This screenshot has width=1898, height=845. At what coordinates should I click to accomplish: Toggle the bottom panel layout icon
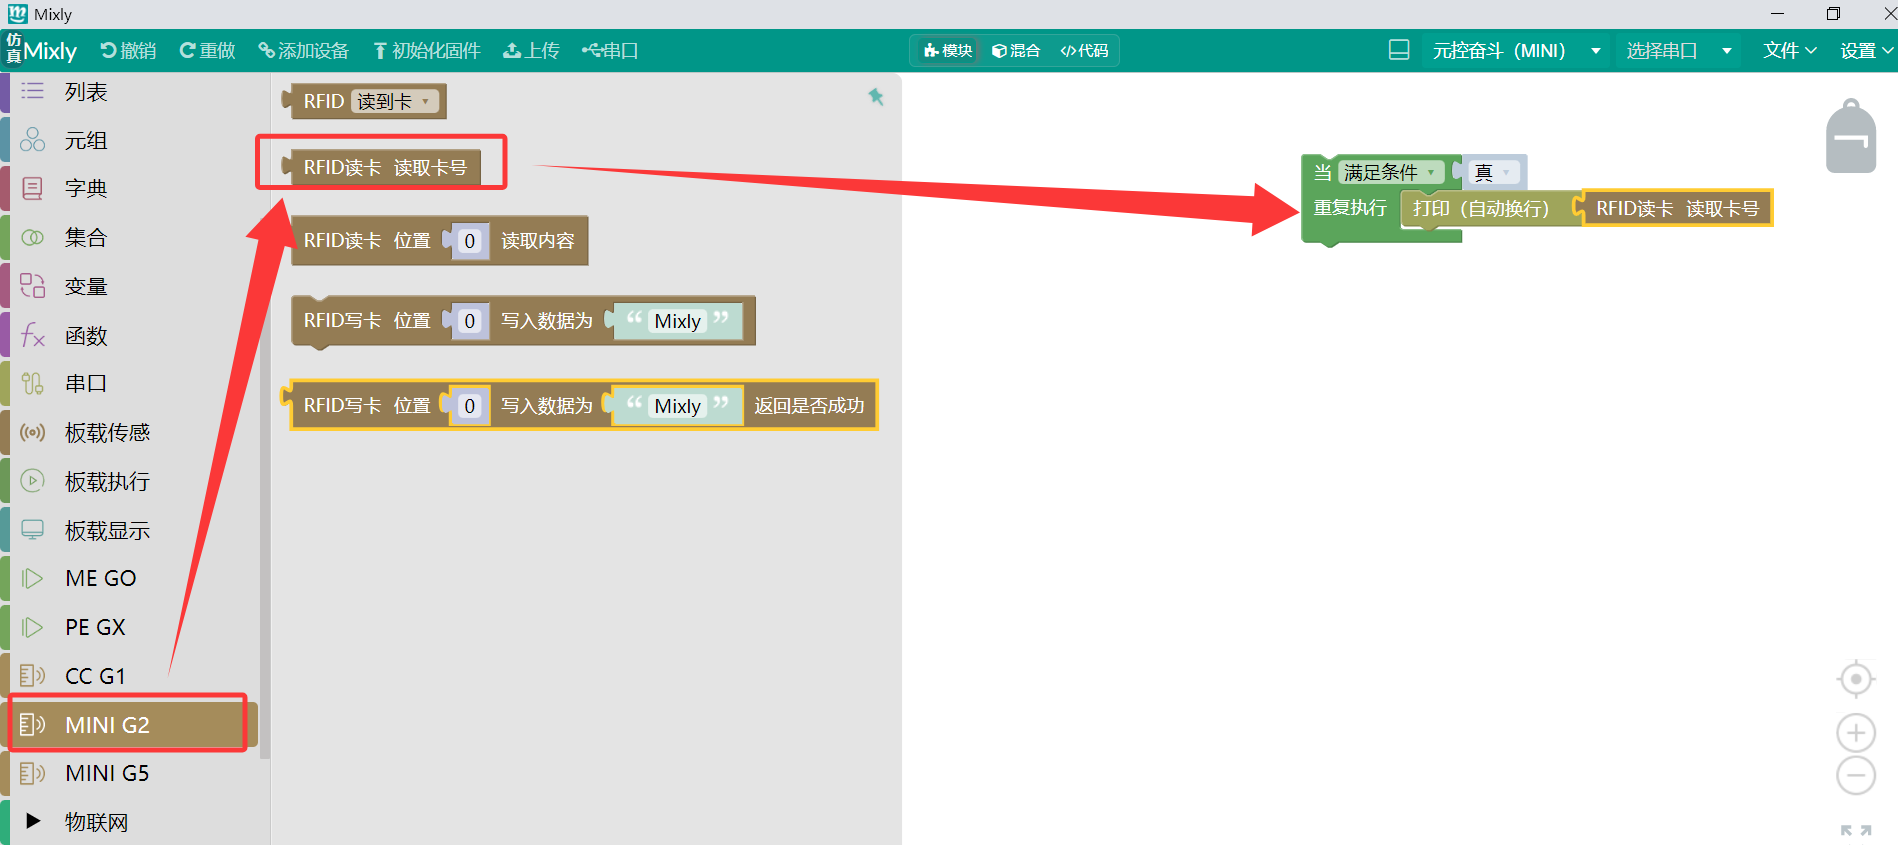(x=1399, y=50)
